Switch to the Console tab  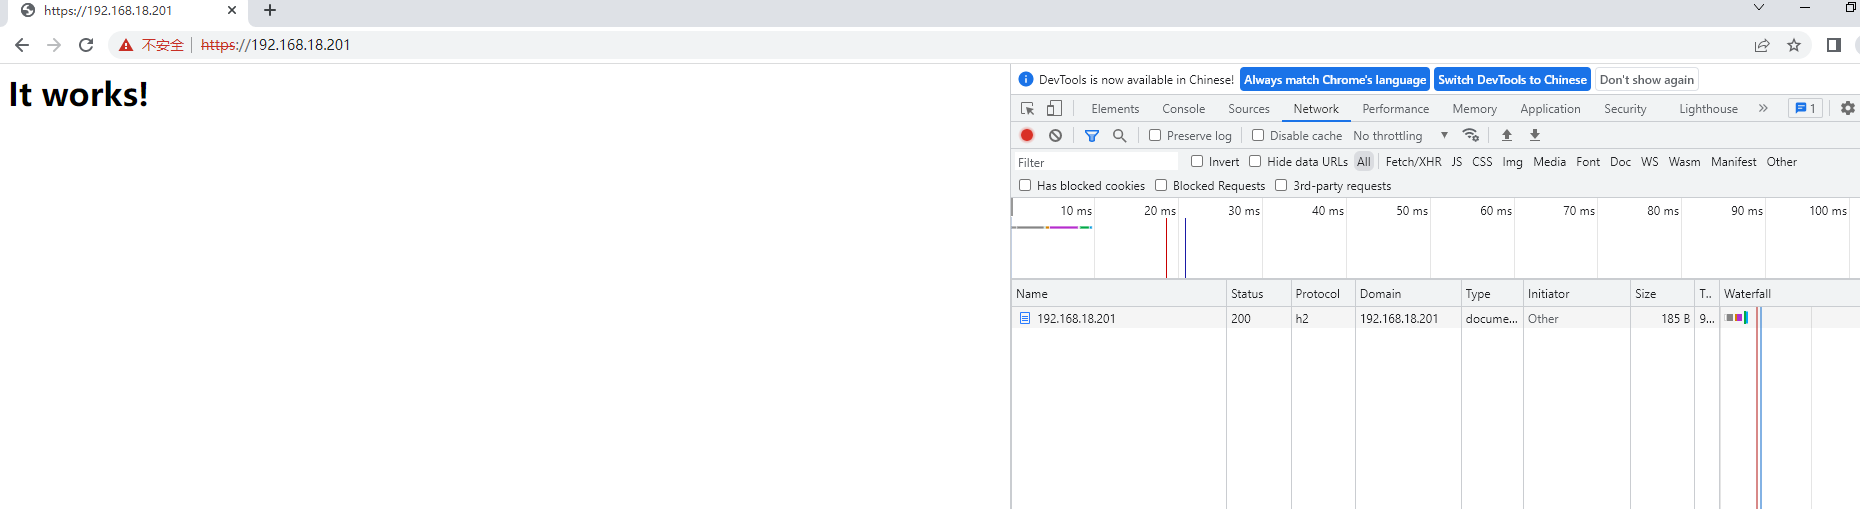[1183, 109]
